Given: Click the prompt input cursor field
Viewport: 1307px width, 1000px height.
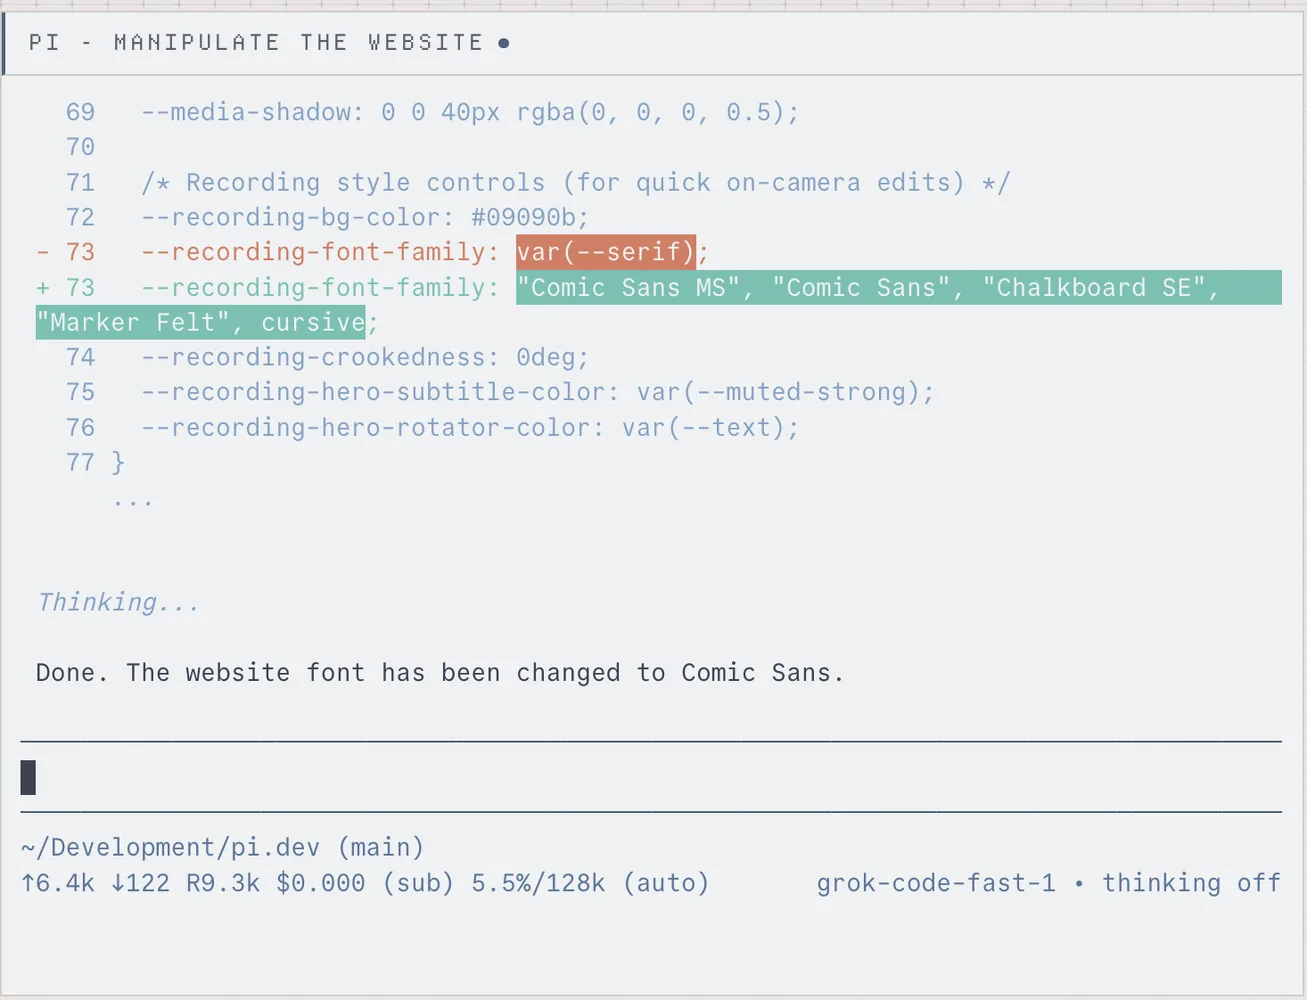Looking at the screenshot, I should pos(650,777).
